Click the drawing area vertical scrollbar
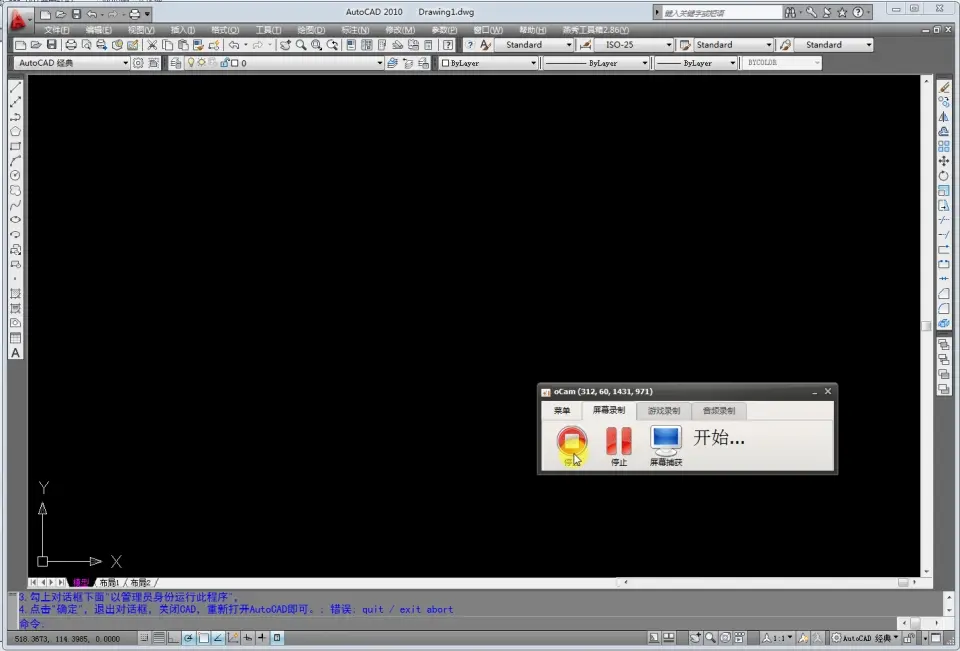Viewport: 960px width, 651px height. (926, 326)
